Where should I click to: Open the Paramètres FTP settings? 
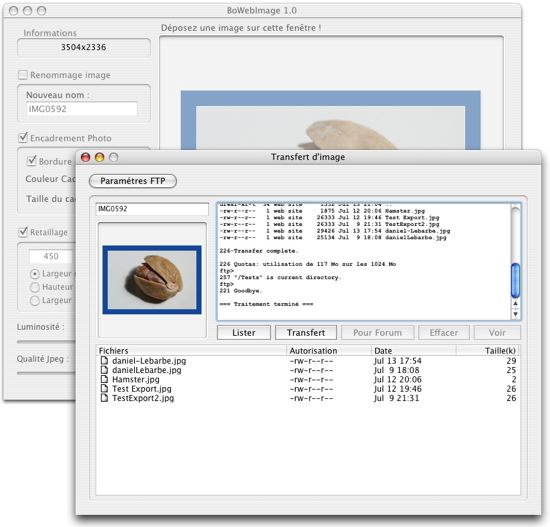click(x=133, y=181)
